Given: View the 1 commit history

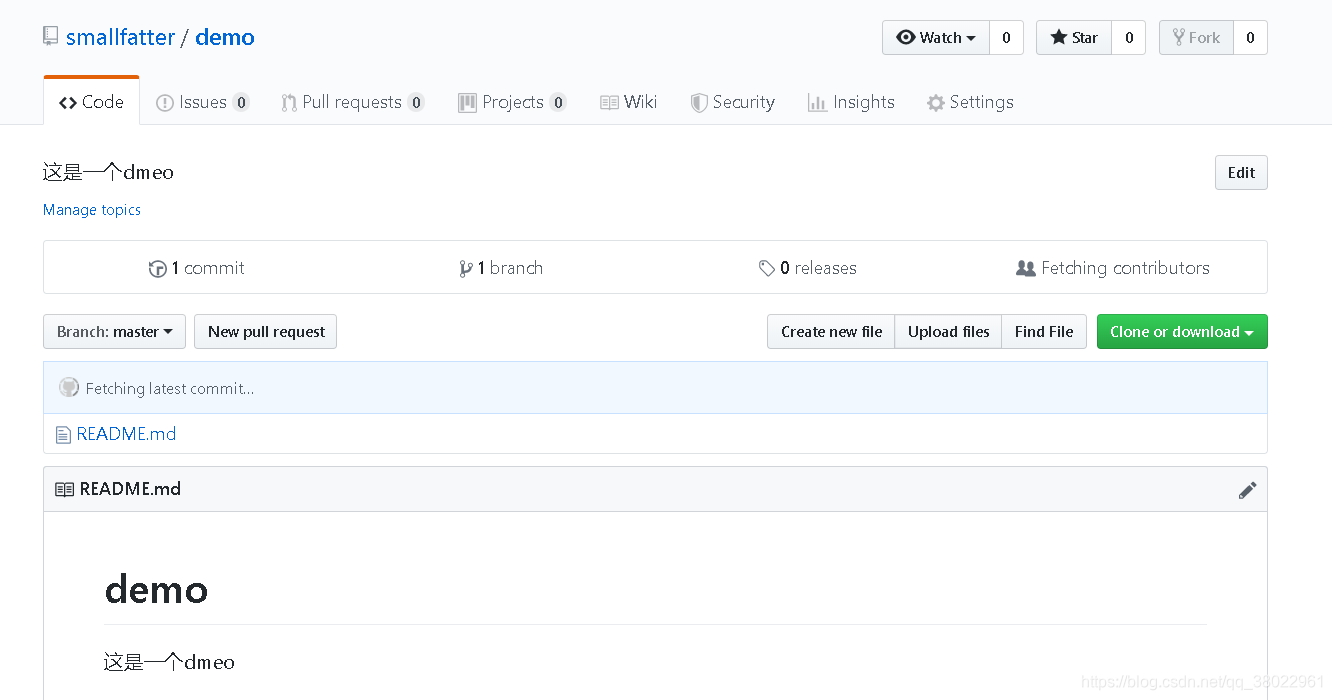Looking at the screenshot, I should 196,268.
